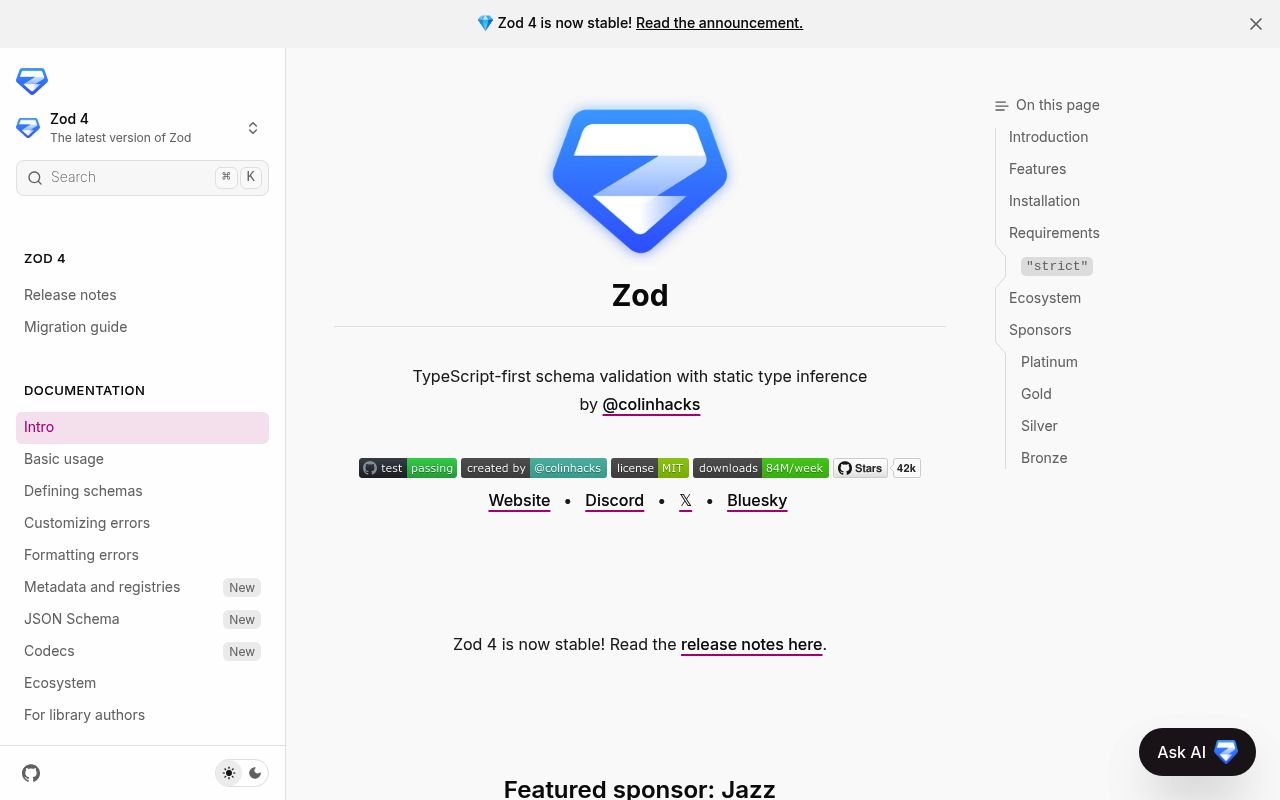Open the release notes here link
The width and height of the screenshot is (1280, 800).
pyautogui.click(x=751, y=645)
